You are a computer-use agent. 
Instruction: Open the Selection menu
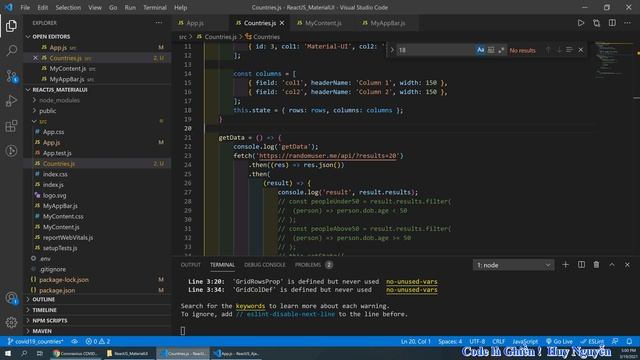[68, 7]
